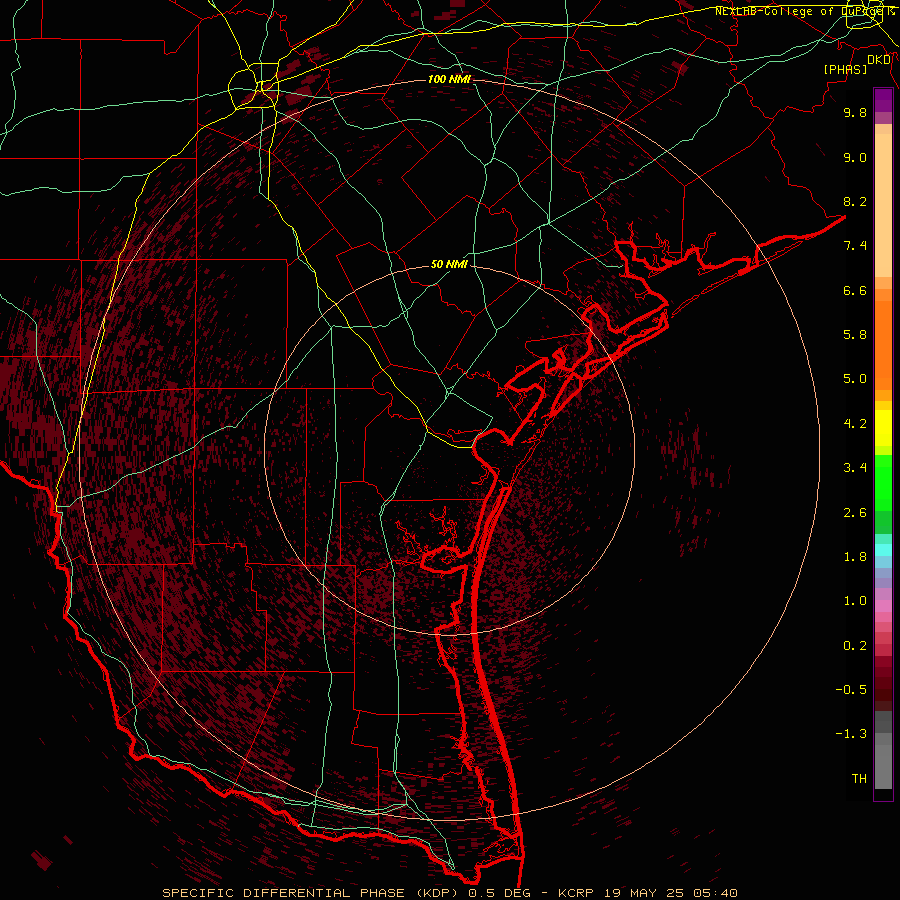Click the 2.6 value on the color scale
The image size is (900, 900).
[855, 513]
